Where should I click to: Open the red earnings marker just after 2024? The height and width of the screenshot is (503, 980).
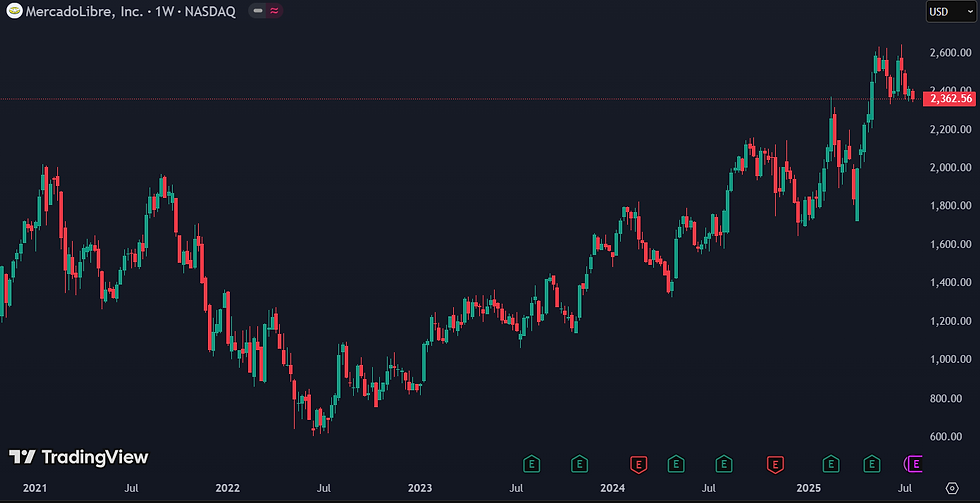[x=638, y=464]
